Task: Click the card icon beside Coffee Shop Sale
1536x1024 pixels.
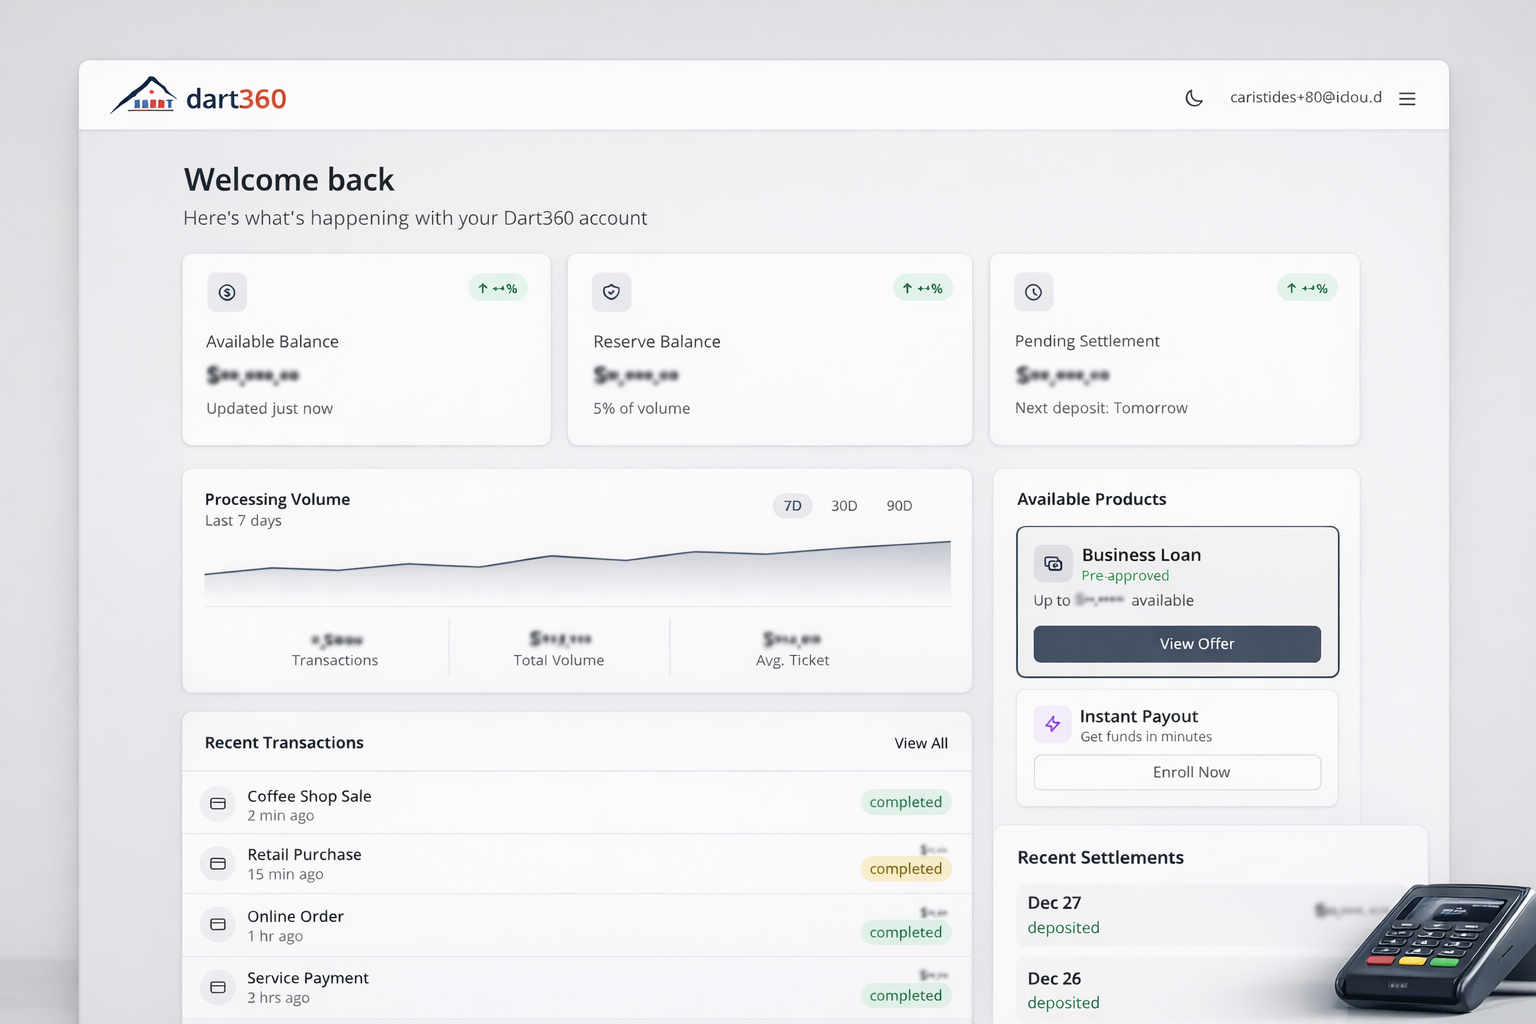Action: click(218, 803)
